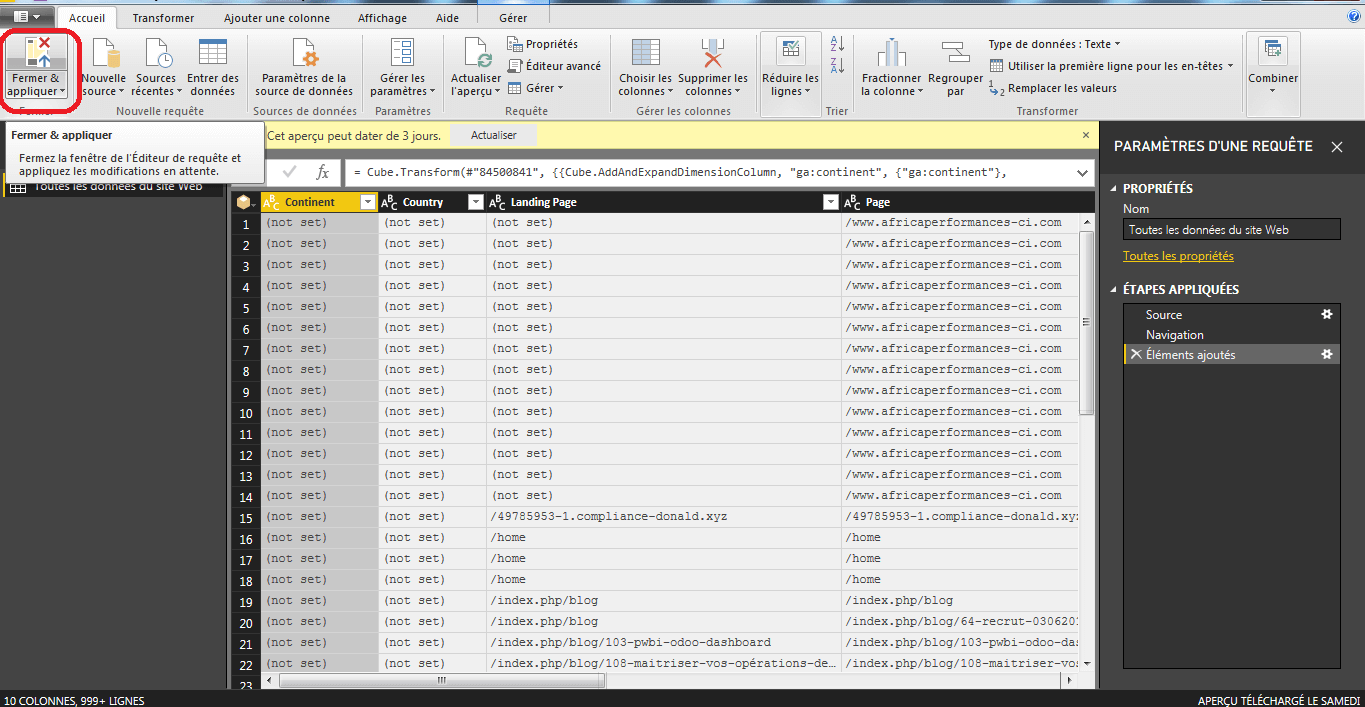Viewport: 1365px width, 707px height.
Task: Click the fx formula icon
Action: [322, 172]
